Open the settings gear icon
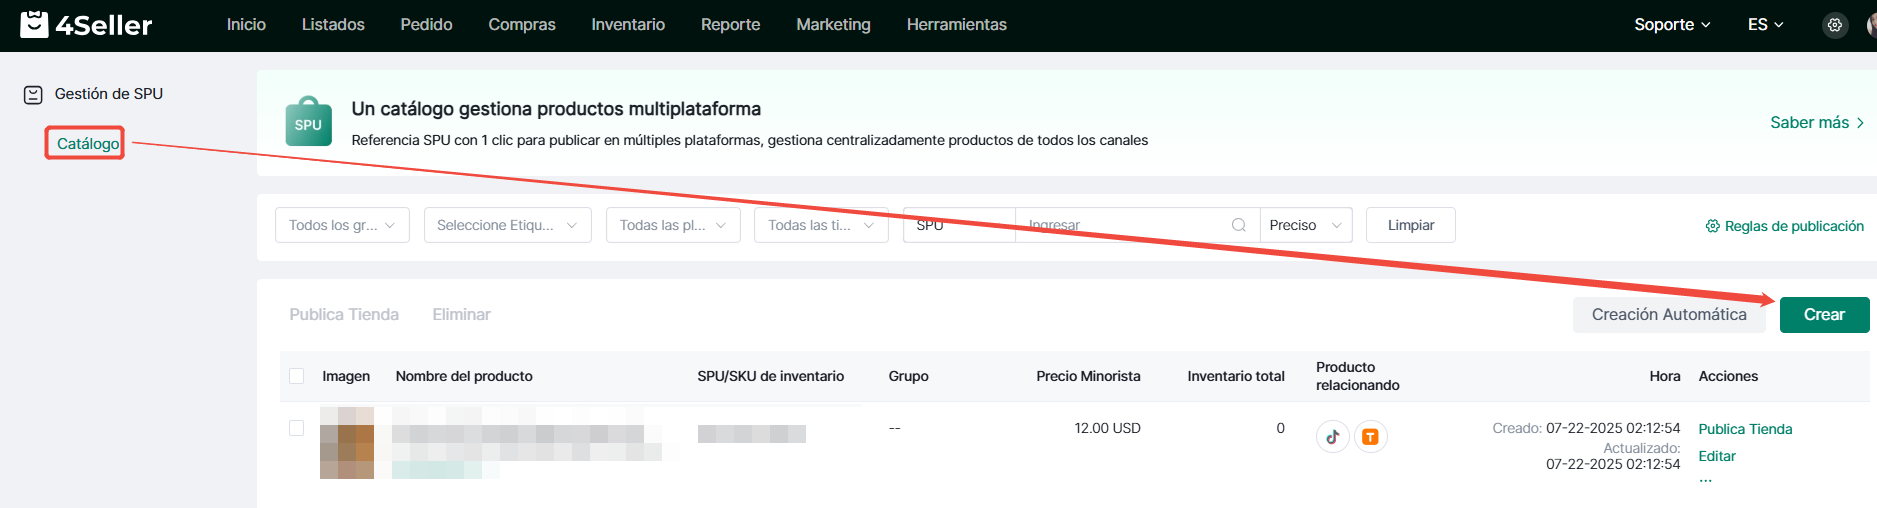Image resolution: width=1877 pixels, height=508 pixels. (1834, 25)
